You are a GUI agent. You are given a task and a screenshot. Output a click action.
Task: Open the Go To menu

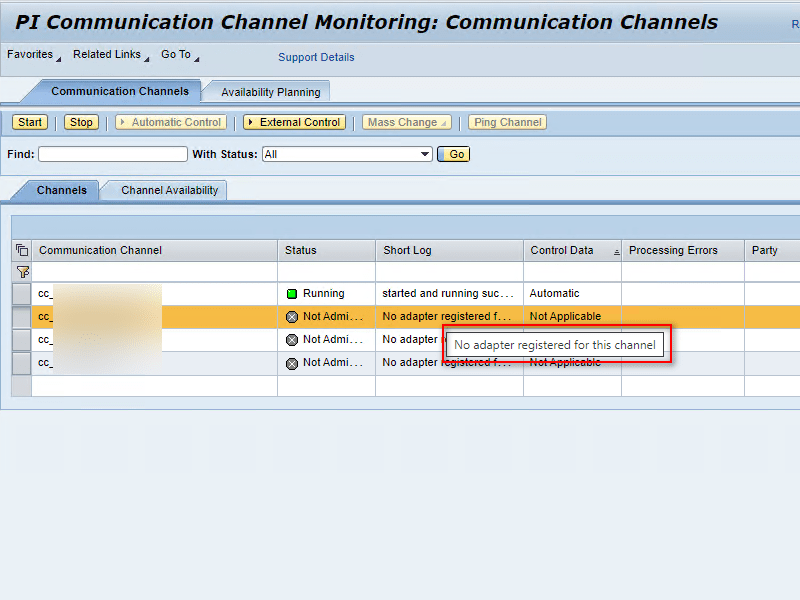[x=179, y=55]
